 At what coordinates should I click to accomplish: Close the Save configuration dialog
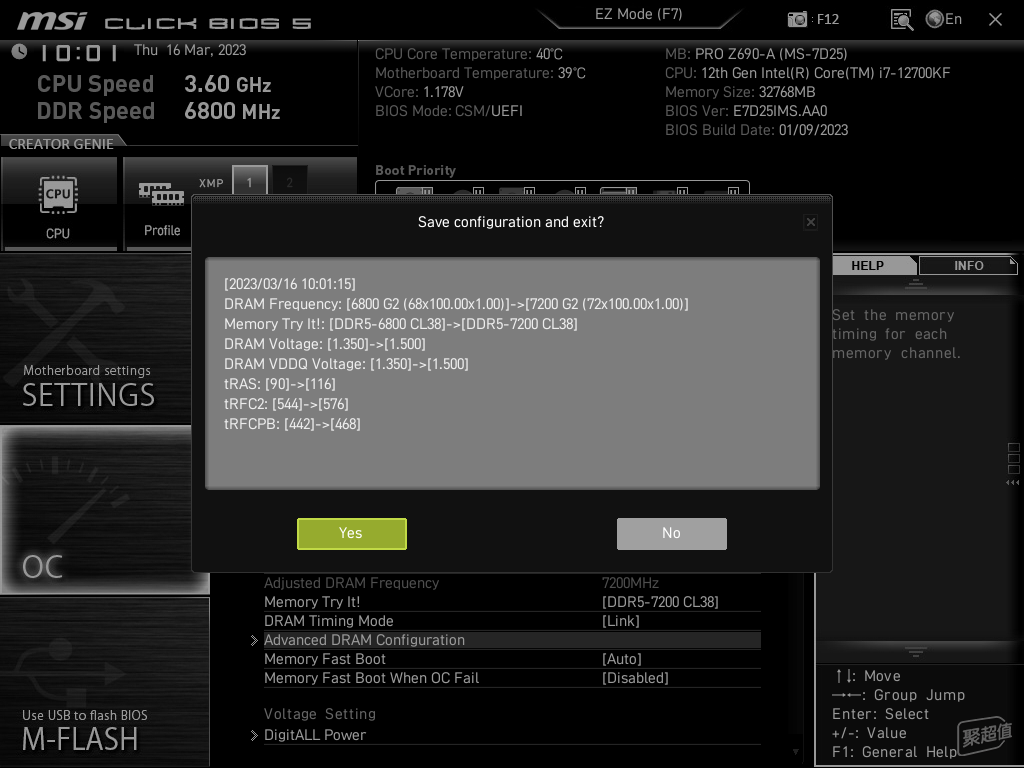810,222
